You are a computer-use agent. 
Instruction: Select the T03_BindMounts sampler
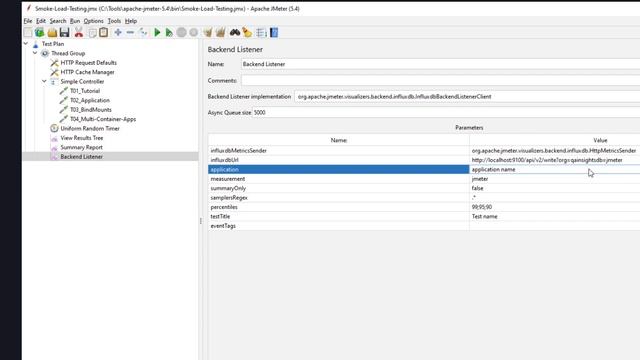point(91,109)
